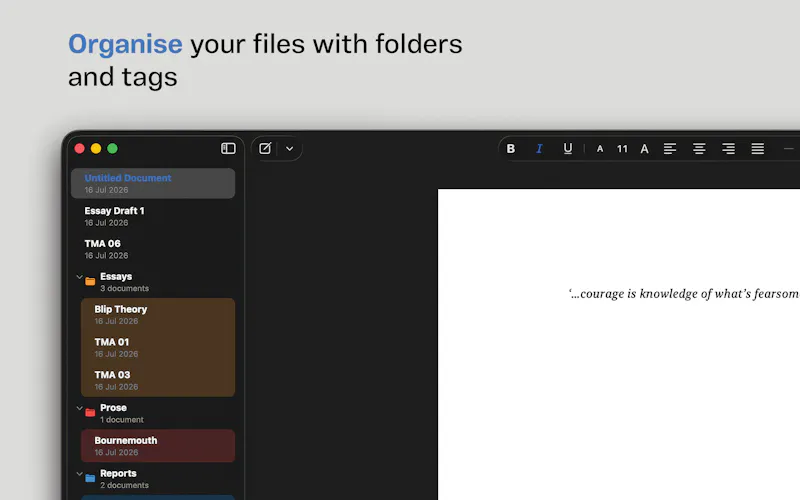Collapse the Prose folder chevron

(x=79, y=408)
